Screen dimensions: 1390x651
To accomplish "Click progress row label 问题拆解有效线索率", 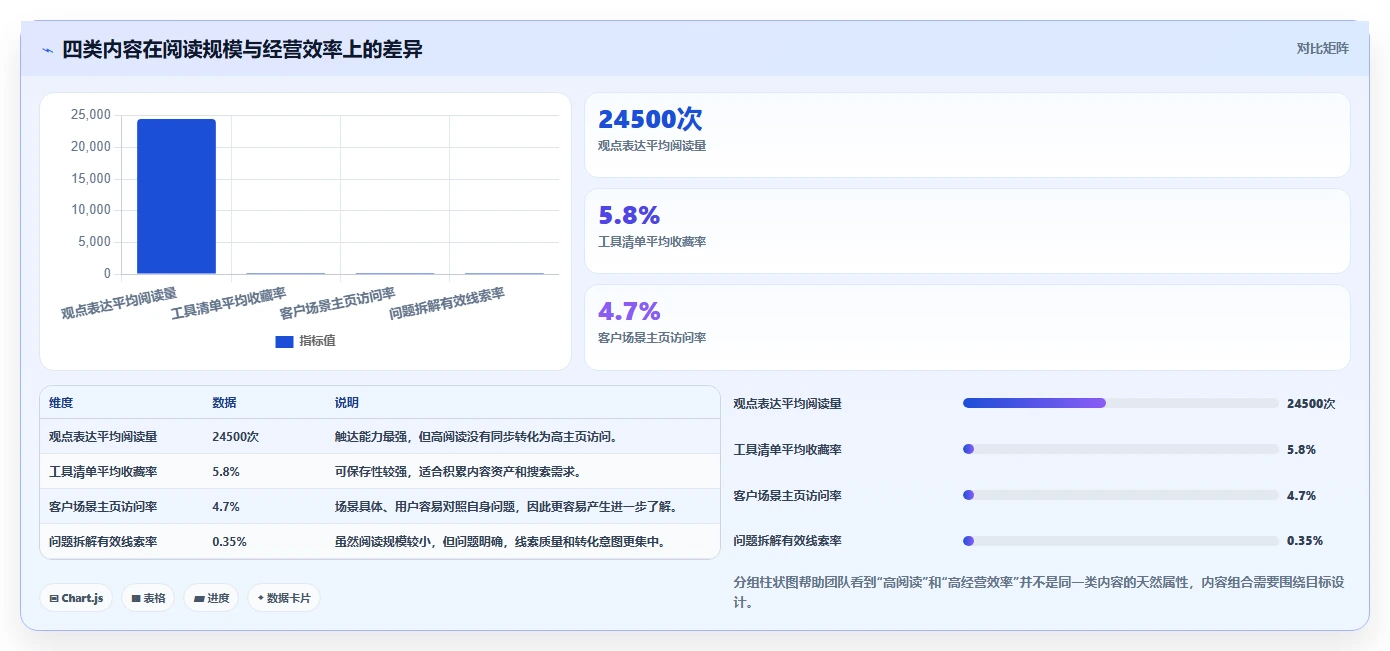I will pos(788,541).
